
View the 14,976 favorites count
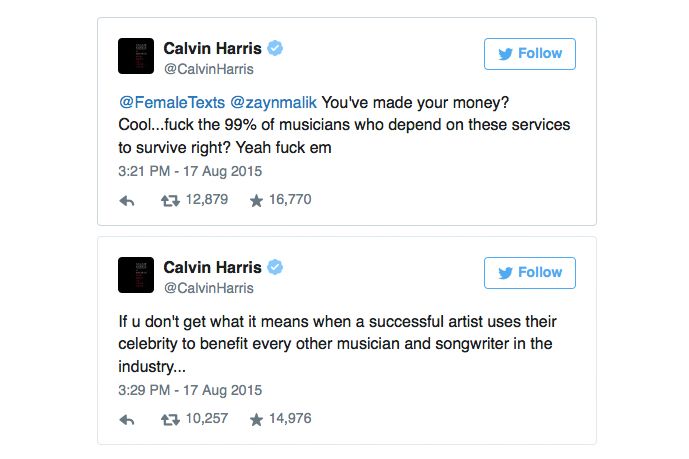290,418
